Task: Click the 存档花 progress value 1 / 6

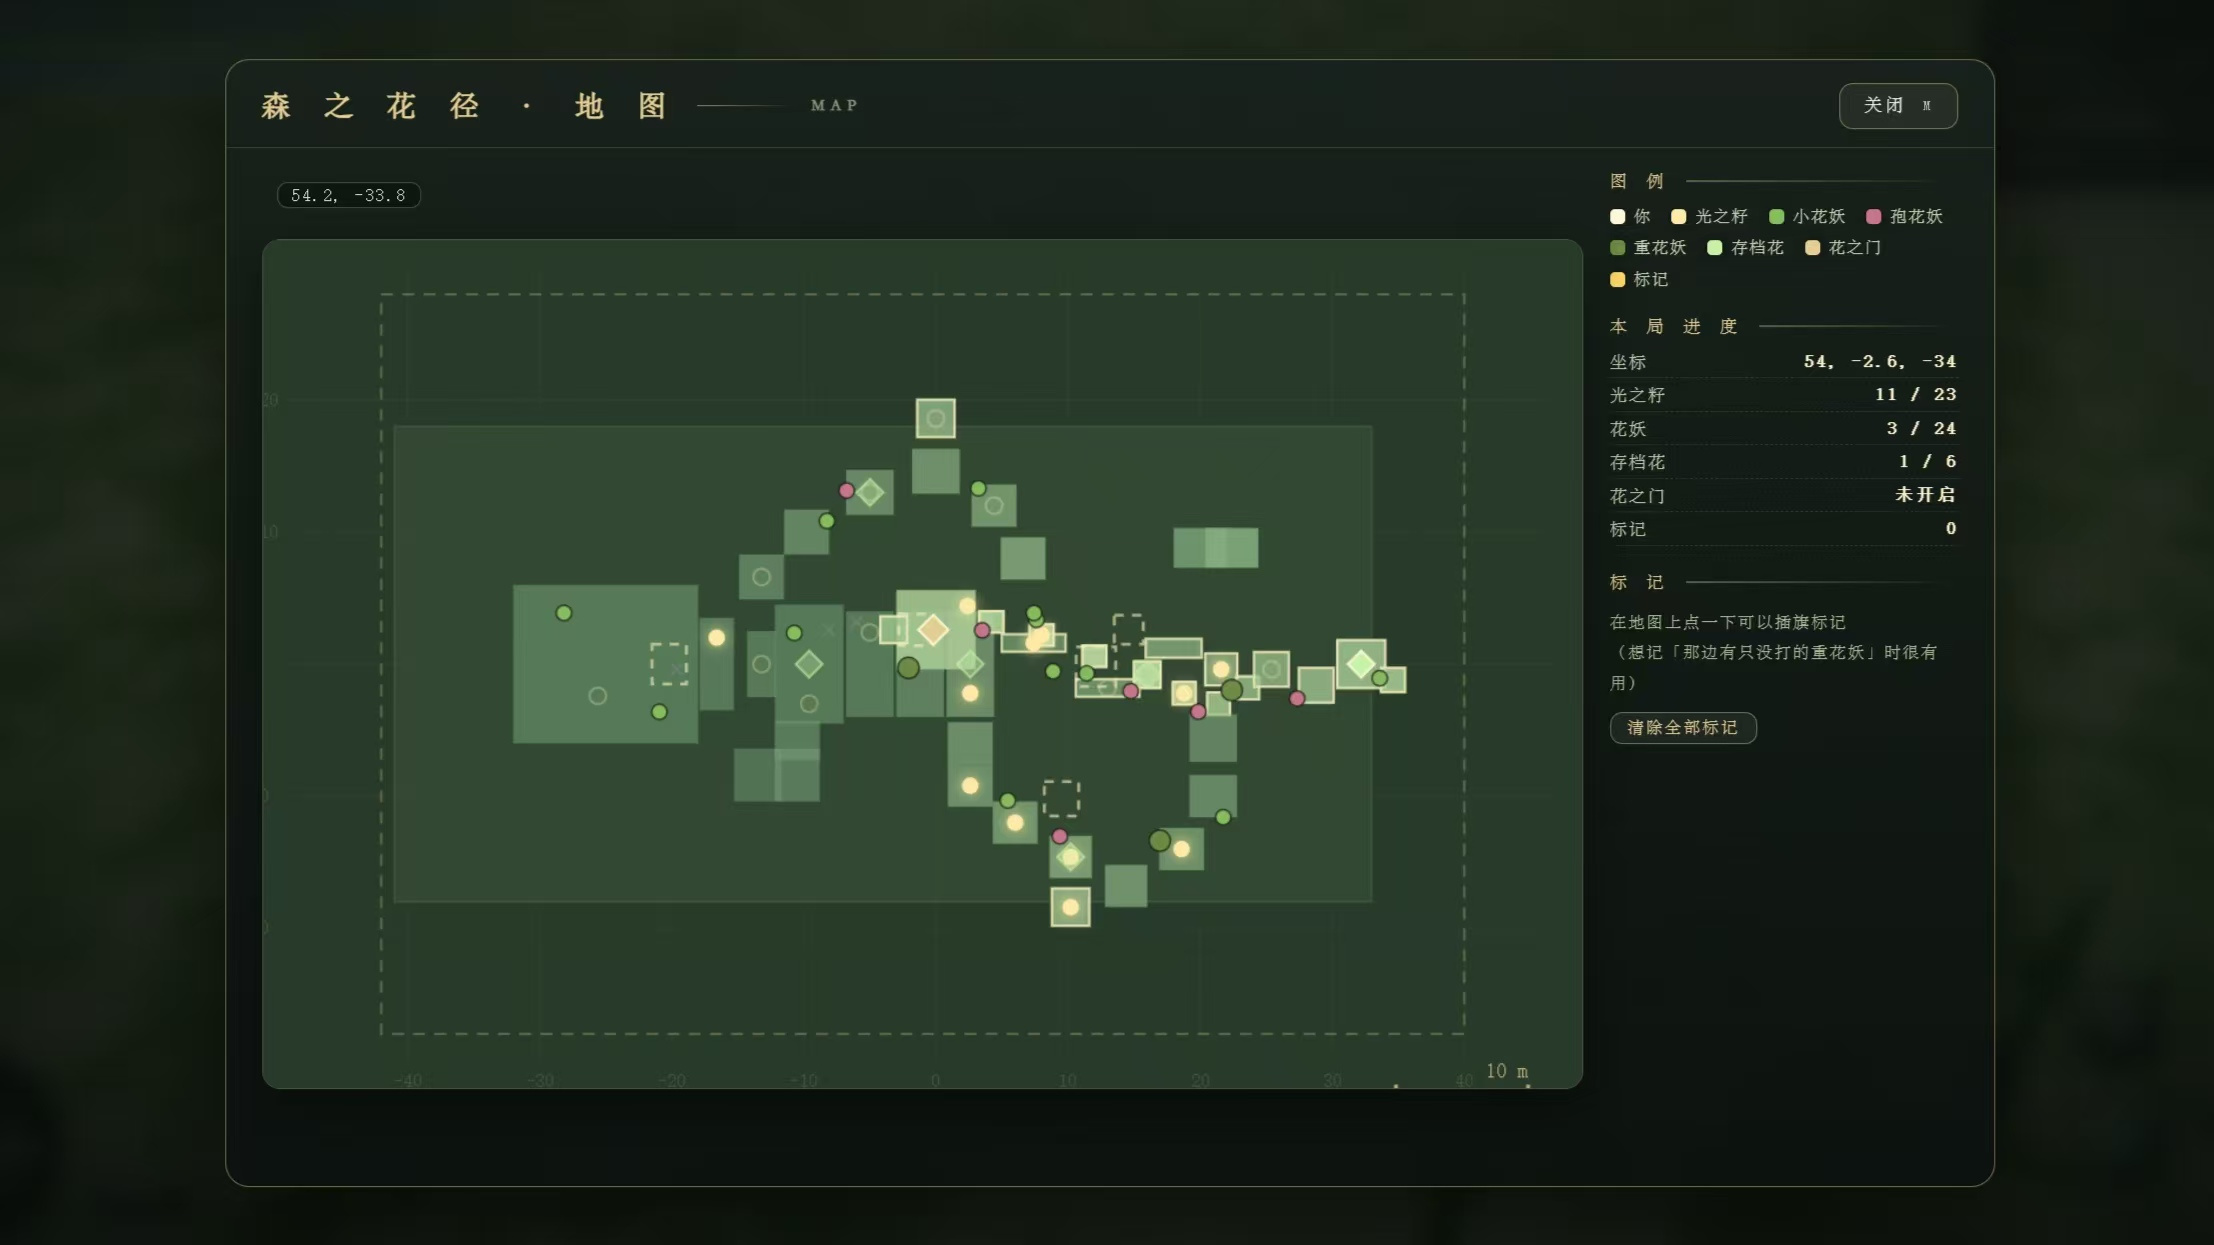Action: pyautogui.click(x=1928, y=461)
